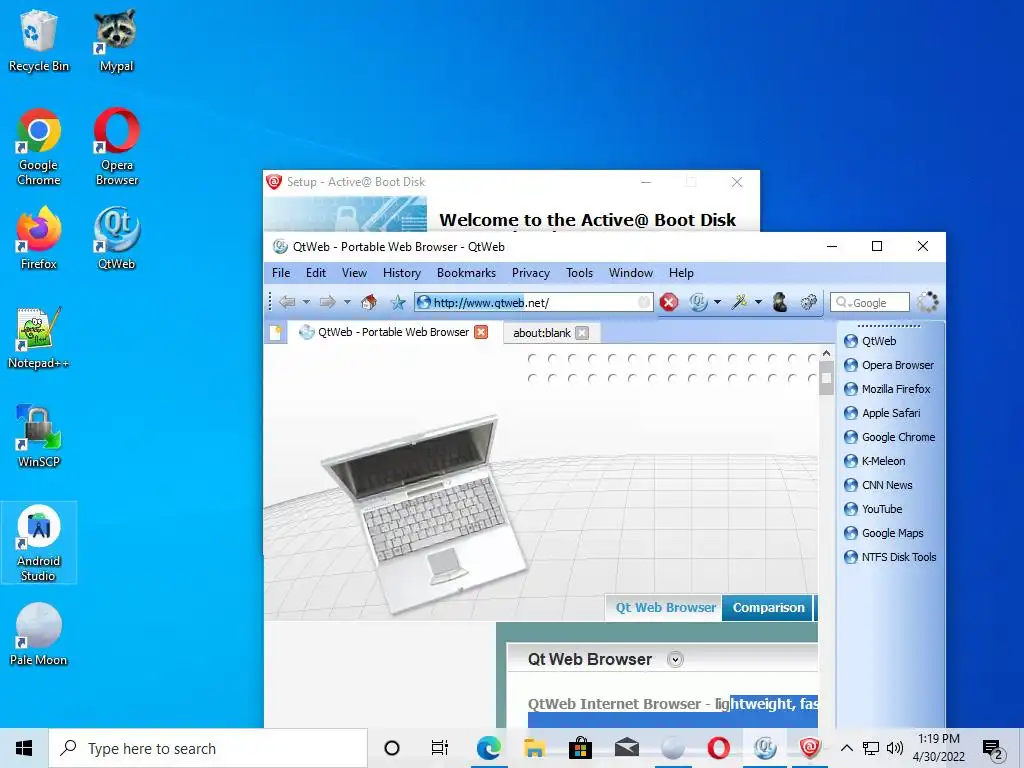
Task: Expand the Qt Web Browser heading chevron
Action: point(675,660)
